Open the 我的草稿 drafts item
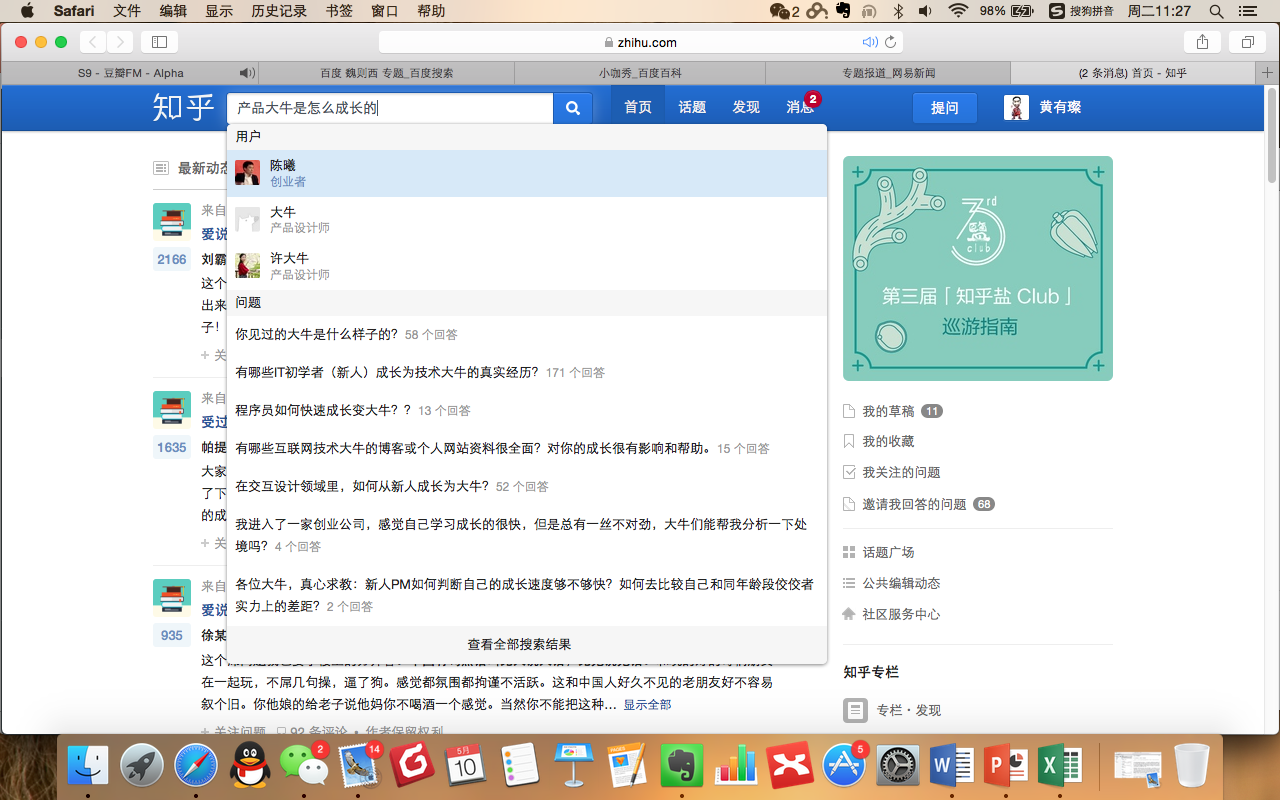Image resolution: width=1280 pixels, height=800 pixels. (x=889, y=411)
